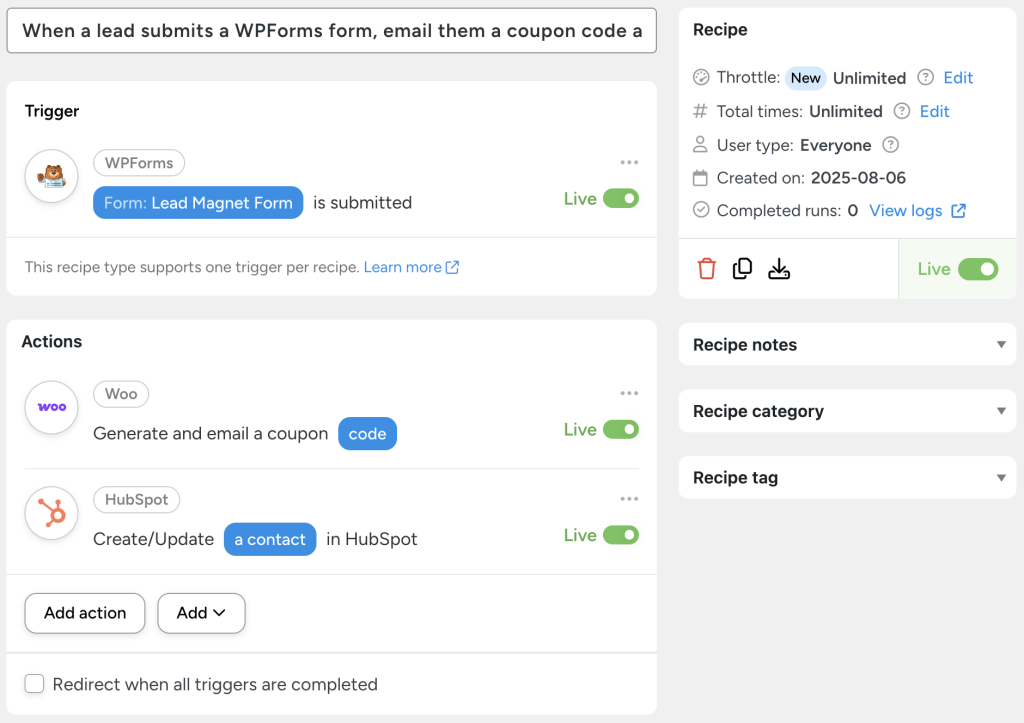Enable redirect when all triggers are completed
The width and height of the screenshot is (1024, 723).
34,684
